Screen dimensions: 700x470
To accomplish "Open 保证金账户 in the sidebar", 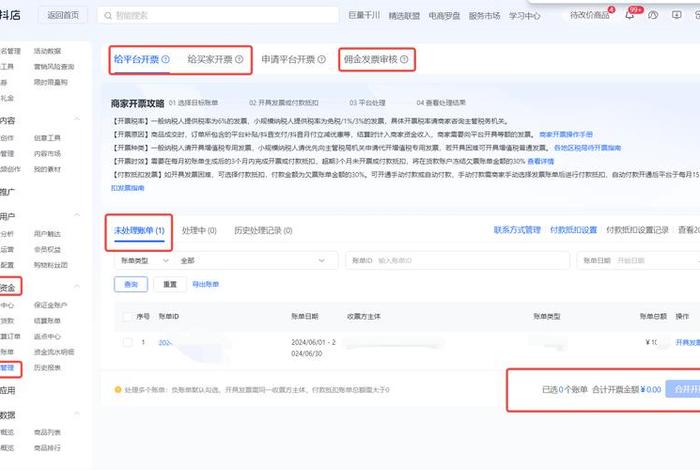I will [50, 305].
